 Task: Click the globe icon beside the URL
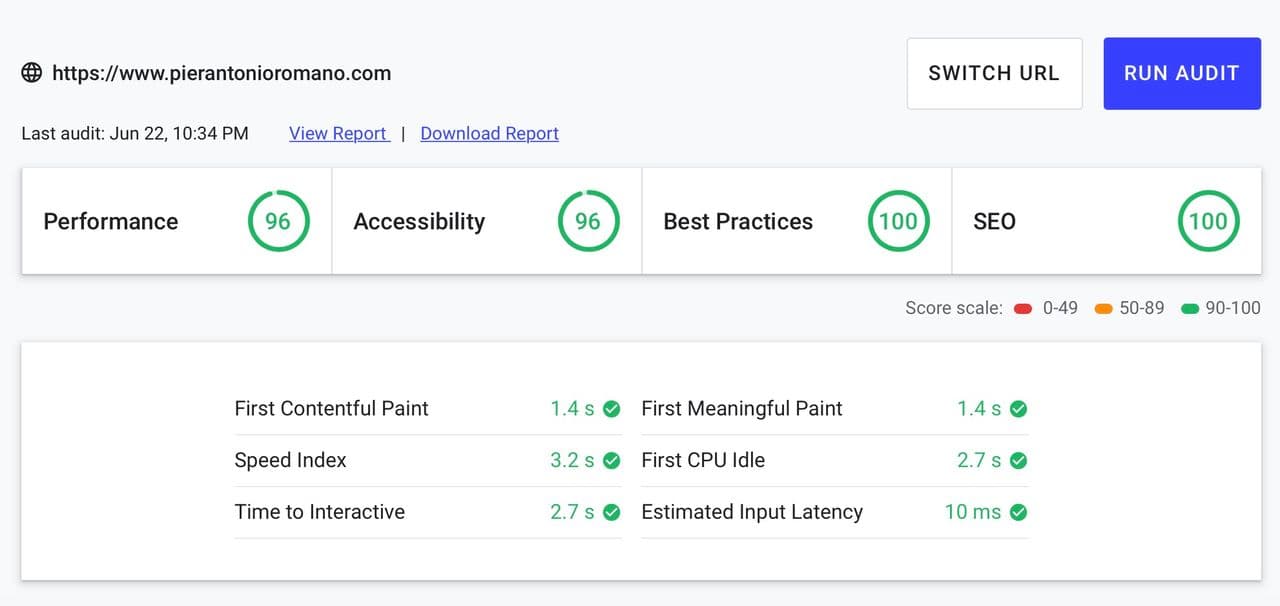pos(32,73)
